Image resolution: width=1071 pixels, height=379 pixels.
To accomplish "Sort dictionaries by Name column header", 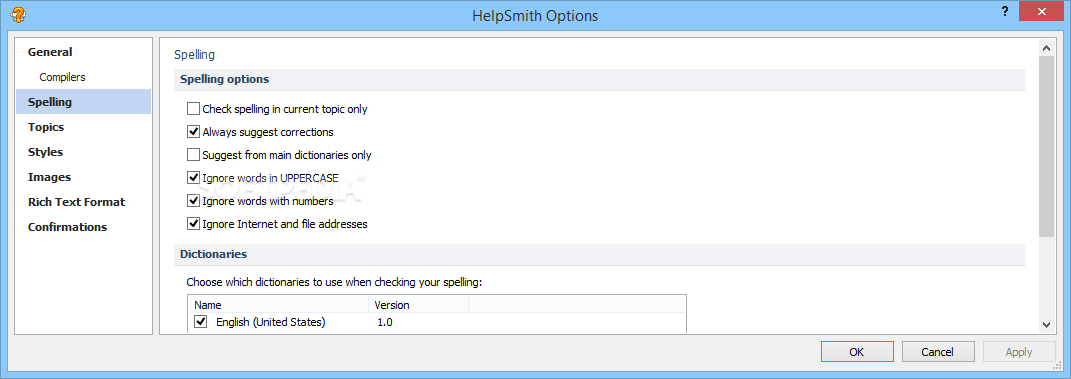I will coord(278,305).
